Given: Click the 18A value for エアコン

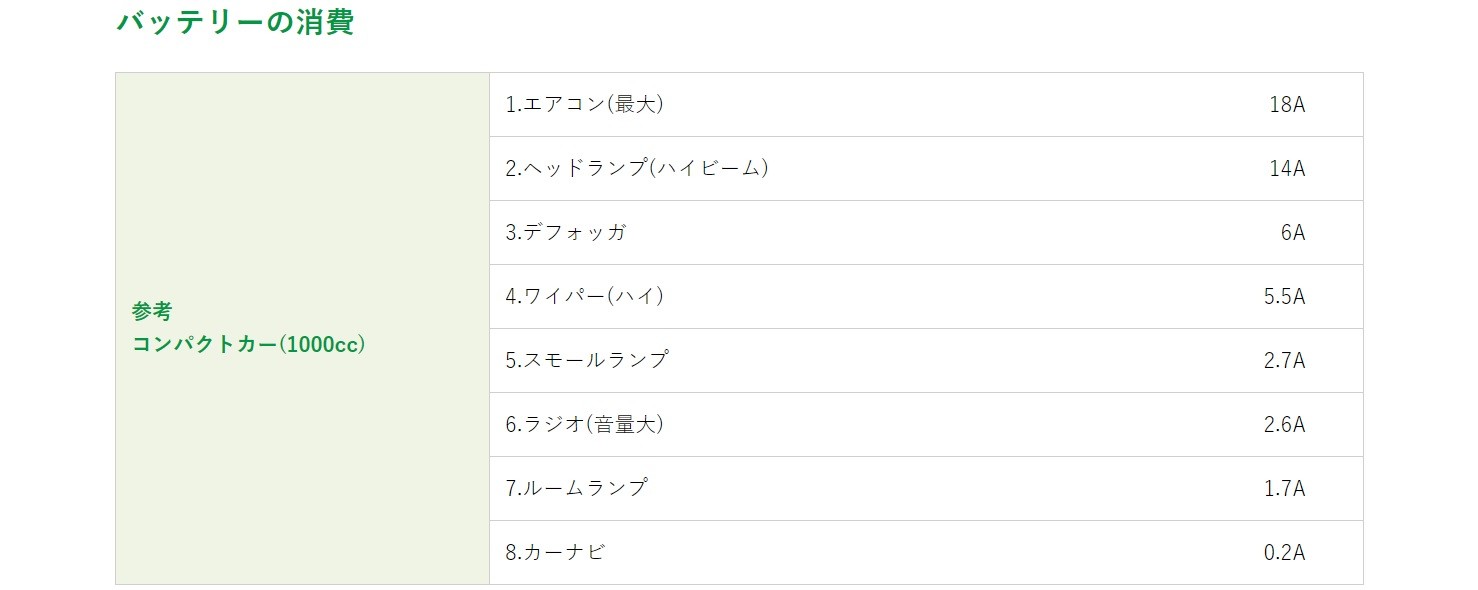Looking at the screenshot, I should point(1286,104).
